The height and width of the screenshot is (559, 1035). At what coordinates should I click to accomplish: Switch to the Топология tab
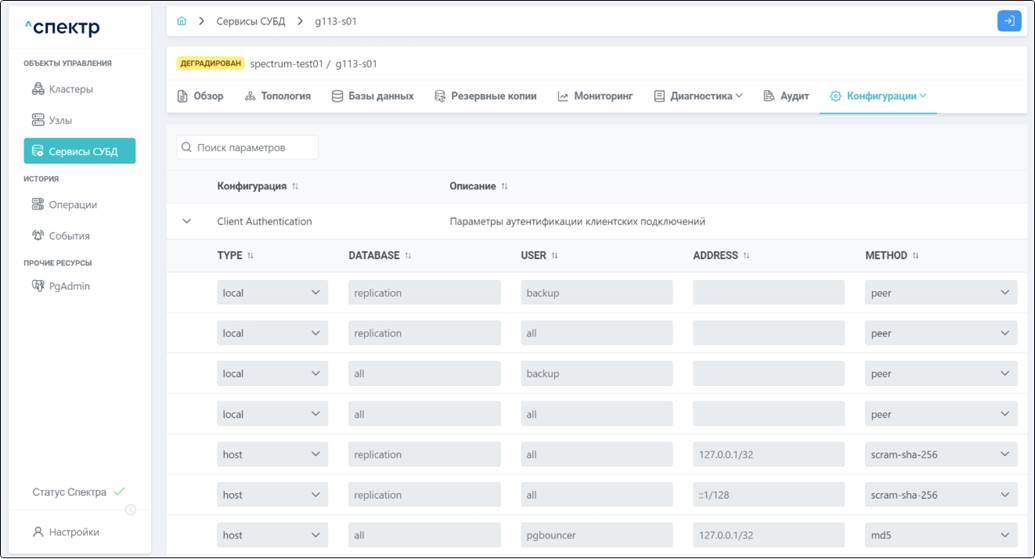[x=277, y=96]
